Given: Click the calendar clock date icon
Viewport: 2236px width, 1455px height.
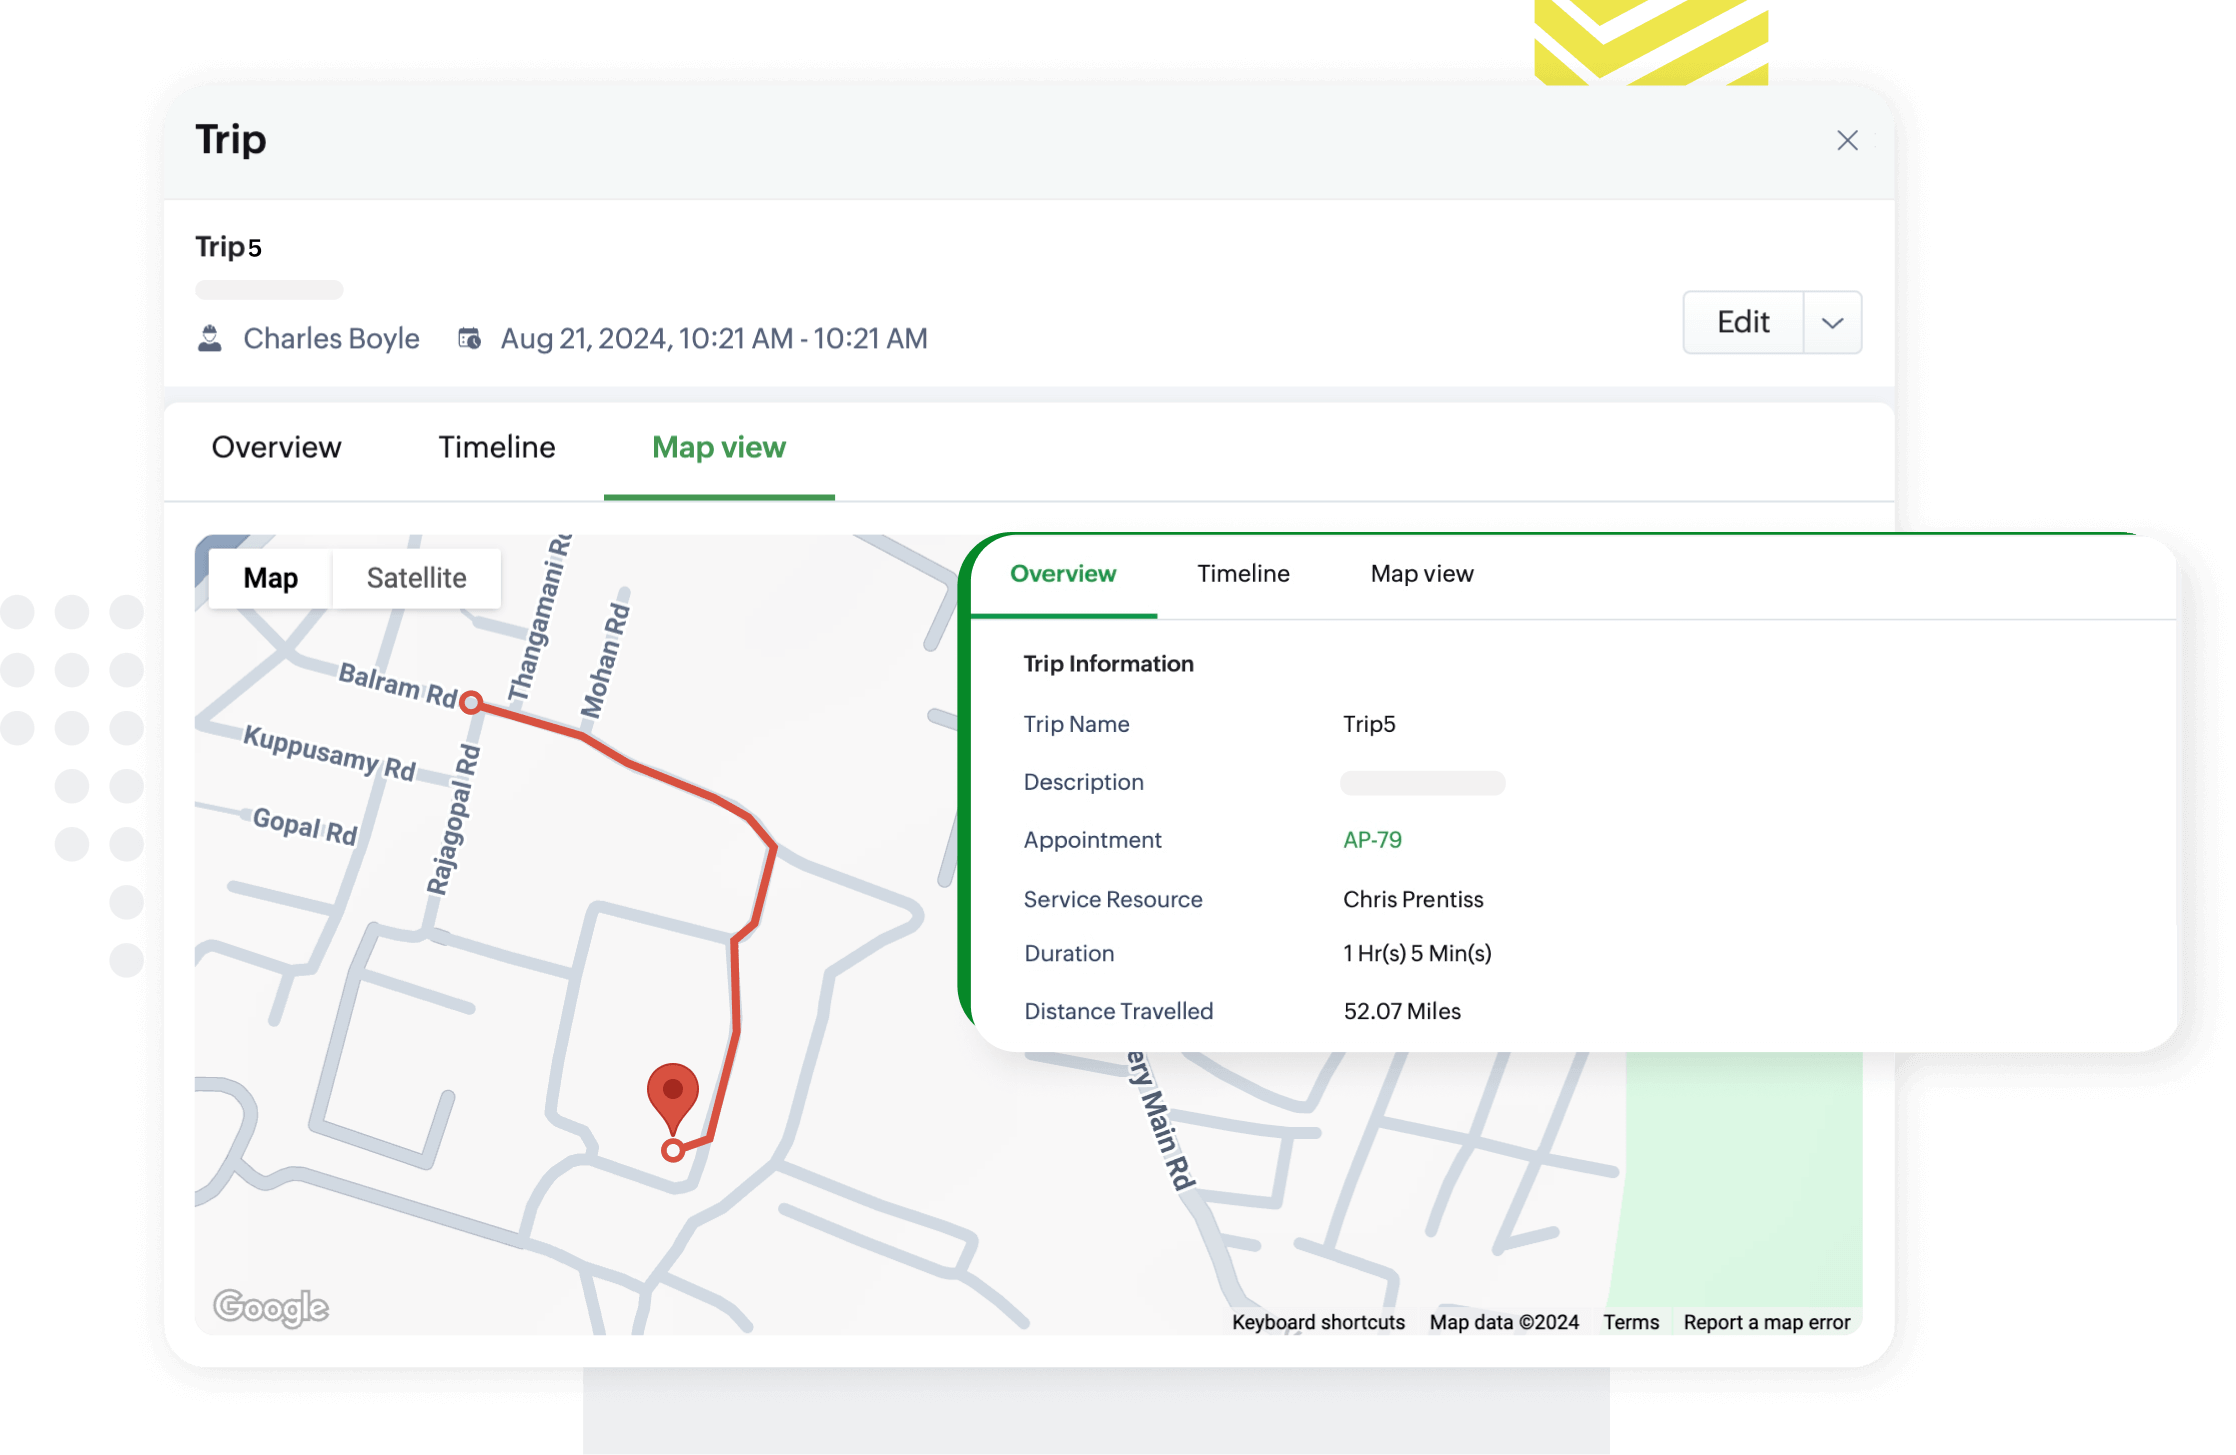Looking at the screenshot, I should click(x=469, y=339).
